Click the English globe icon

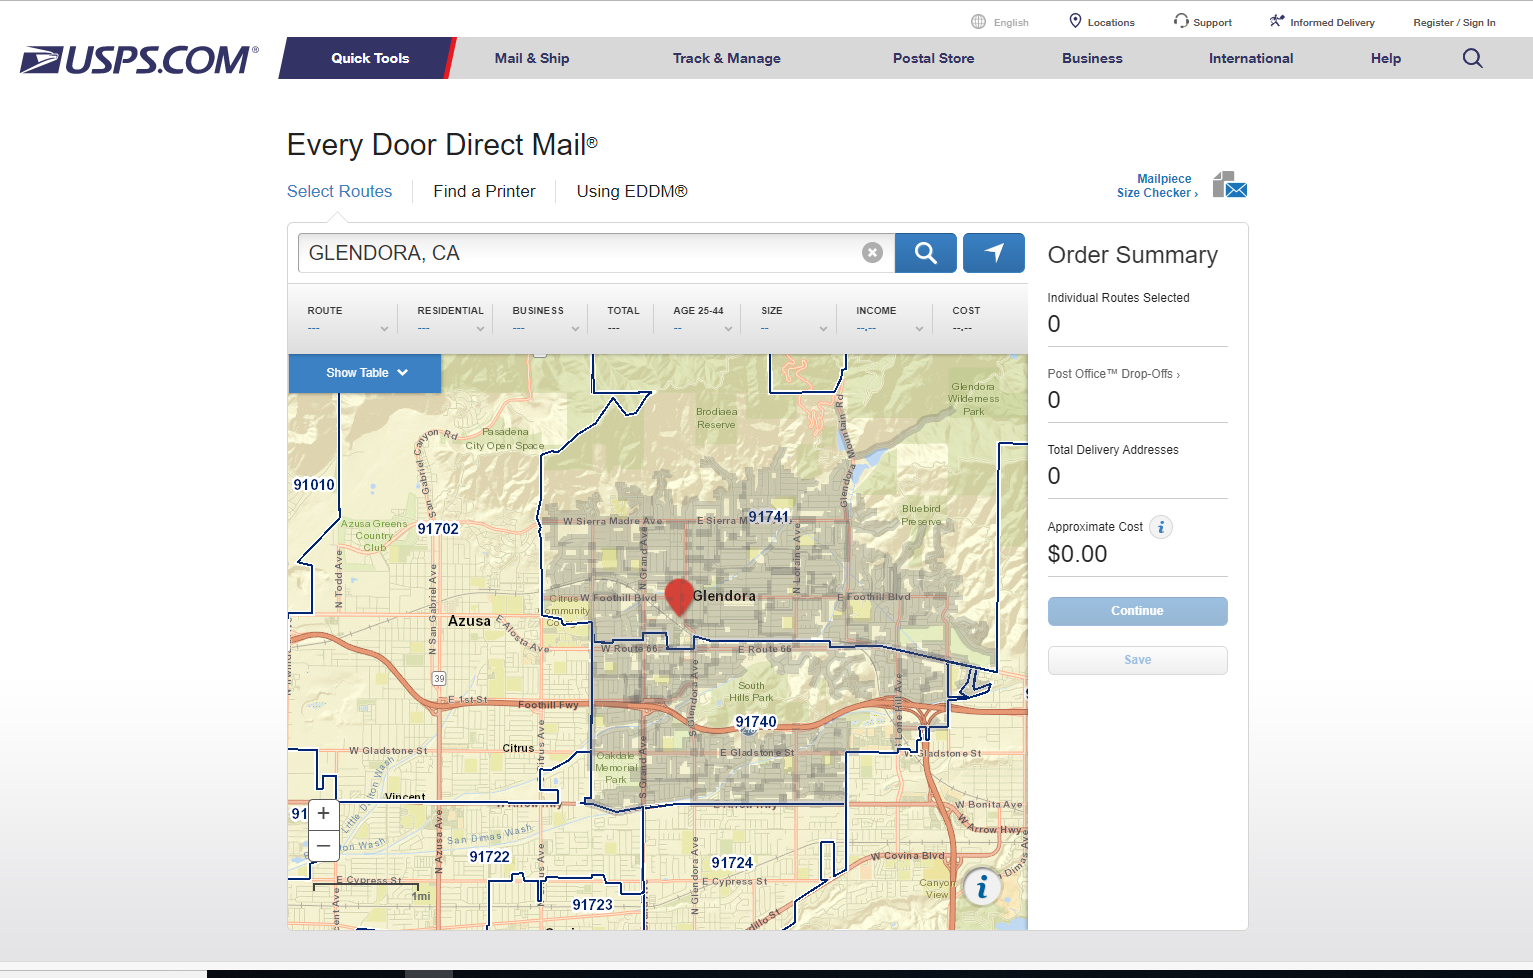pyautogui.click(x=978, y=22)
